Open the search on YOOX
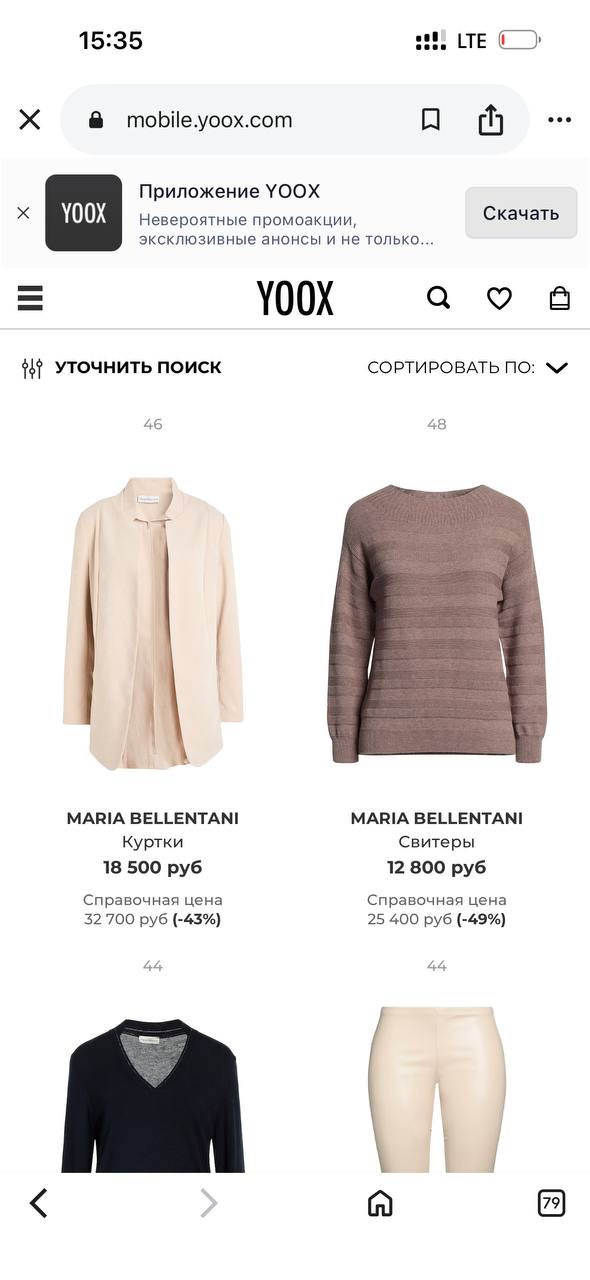Image resolution: width=590 pixels, height=1280 pixels. [438, 298]
